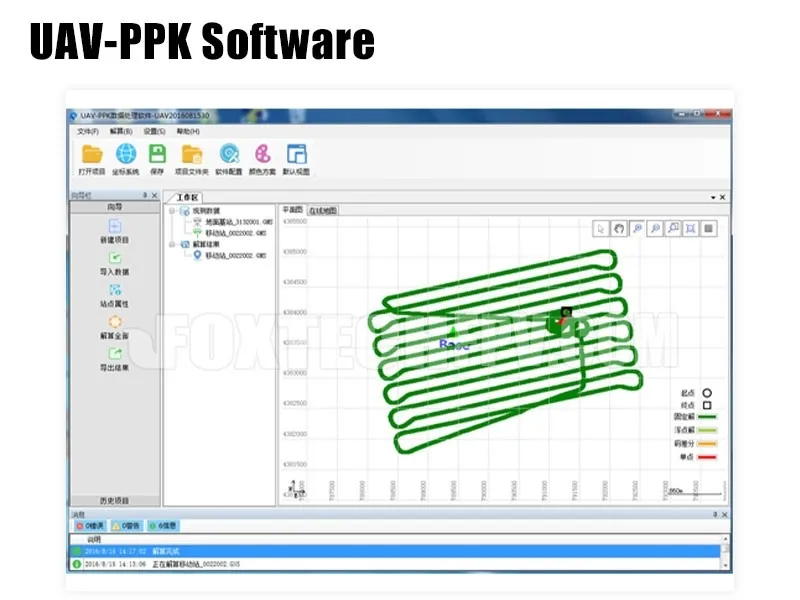Create a project with 新建项目 wizard icon
This screenshot has width=800, height=600.
tap(115, 226)
